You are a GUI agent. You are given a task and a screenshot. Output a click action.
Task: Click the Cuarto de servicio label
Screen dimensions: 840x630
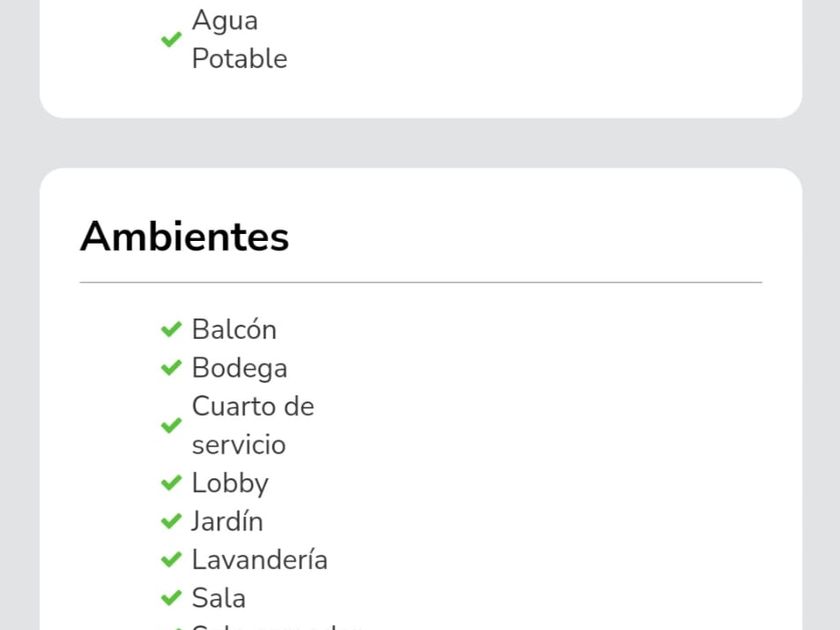253,426
